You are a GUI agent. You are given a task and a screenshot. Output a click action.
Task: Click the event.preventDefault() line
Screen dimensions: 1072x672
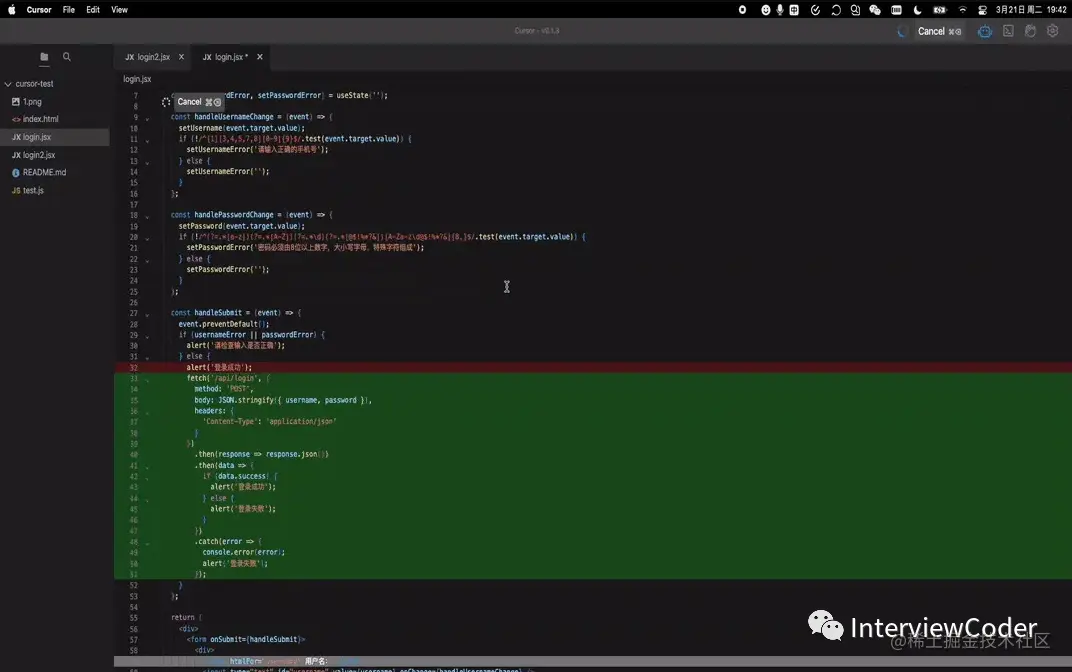tap(224, 324)
